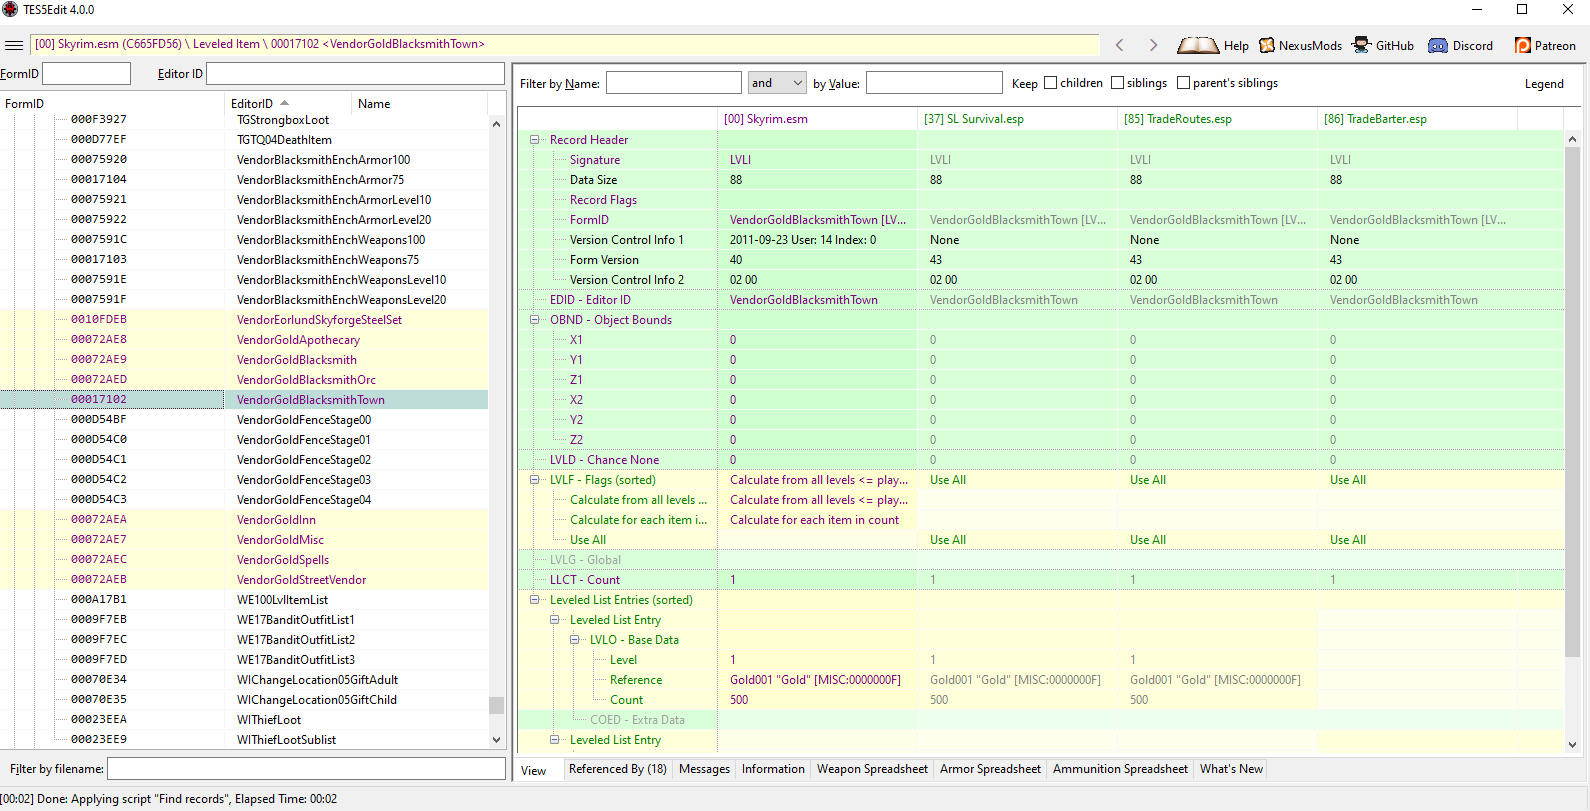Go forward with the right arrow
Image resolution: width=1590 pixels, height=811 pixels.
(x=1153, y=45)
